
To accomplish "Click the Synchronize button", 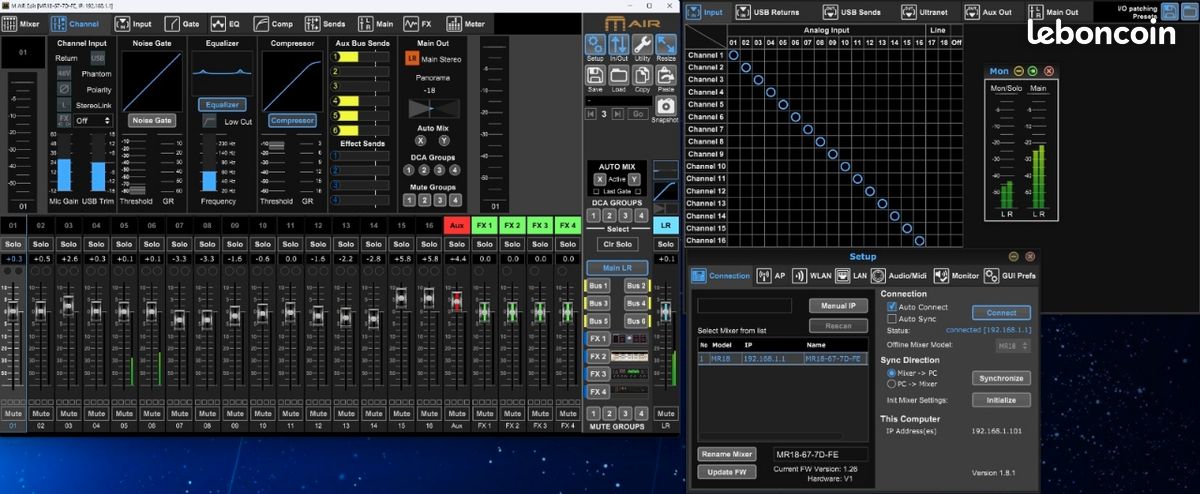I will (1001, 378).
